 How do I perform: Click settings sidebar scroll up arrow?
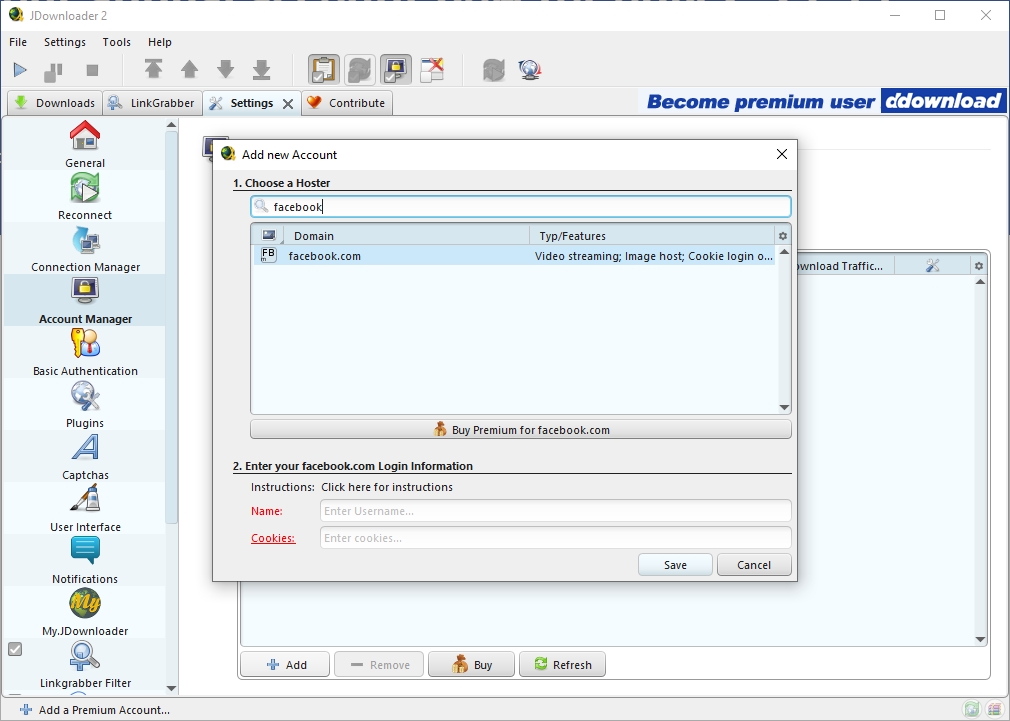pyautogui.click(x=171, y=125)
